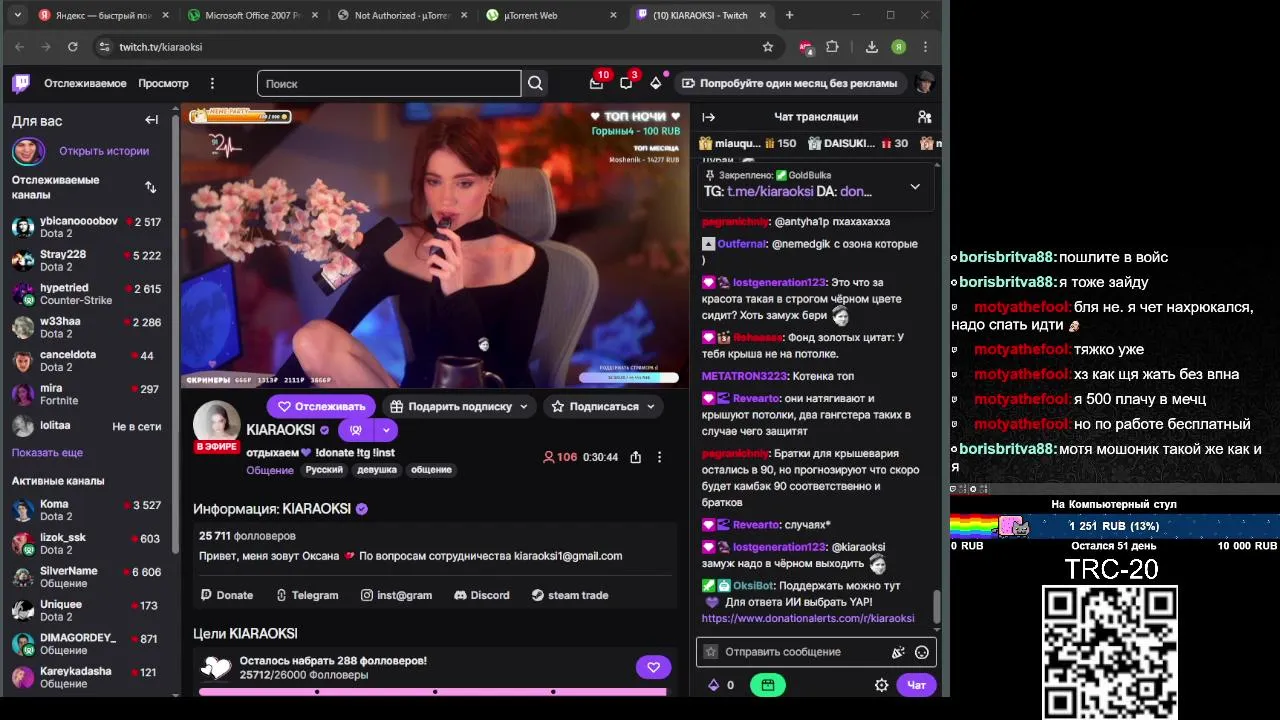
Task: Open the Twitch home logo
Action: click(x=21, y=83)
